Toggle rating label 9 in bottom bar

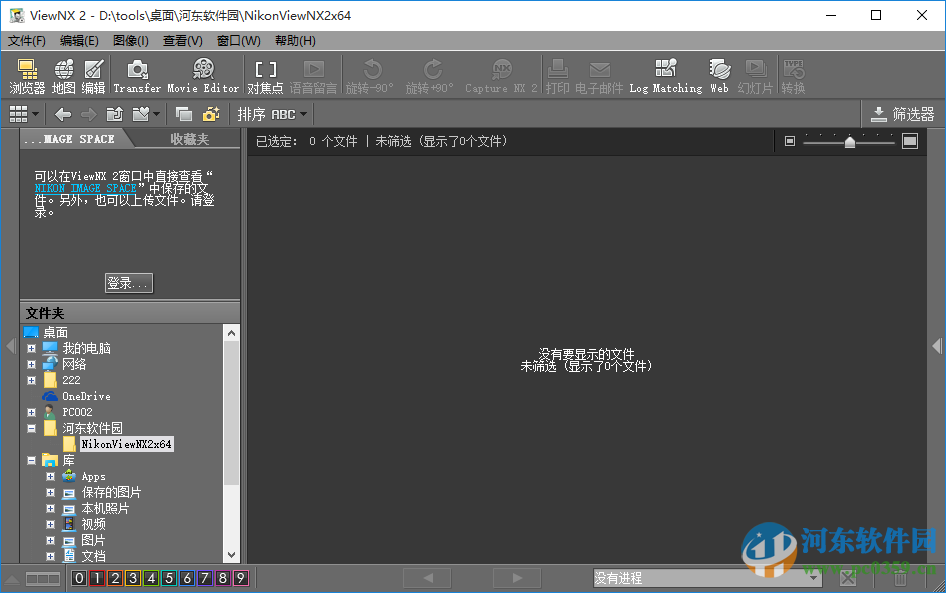coord(241,577)
